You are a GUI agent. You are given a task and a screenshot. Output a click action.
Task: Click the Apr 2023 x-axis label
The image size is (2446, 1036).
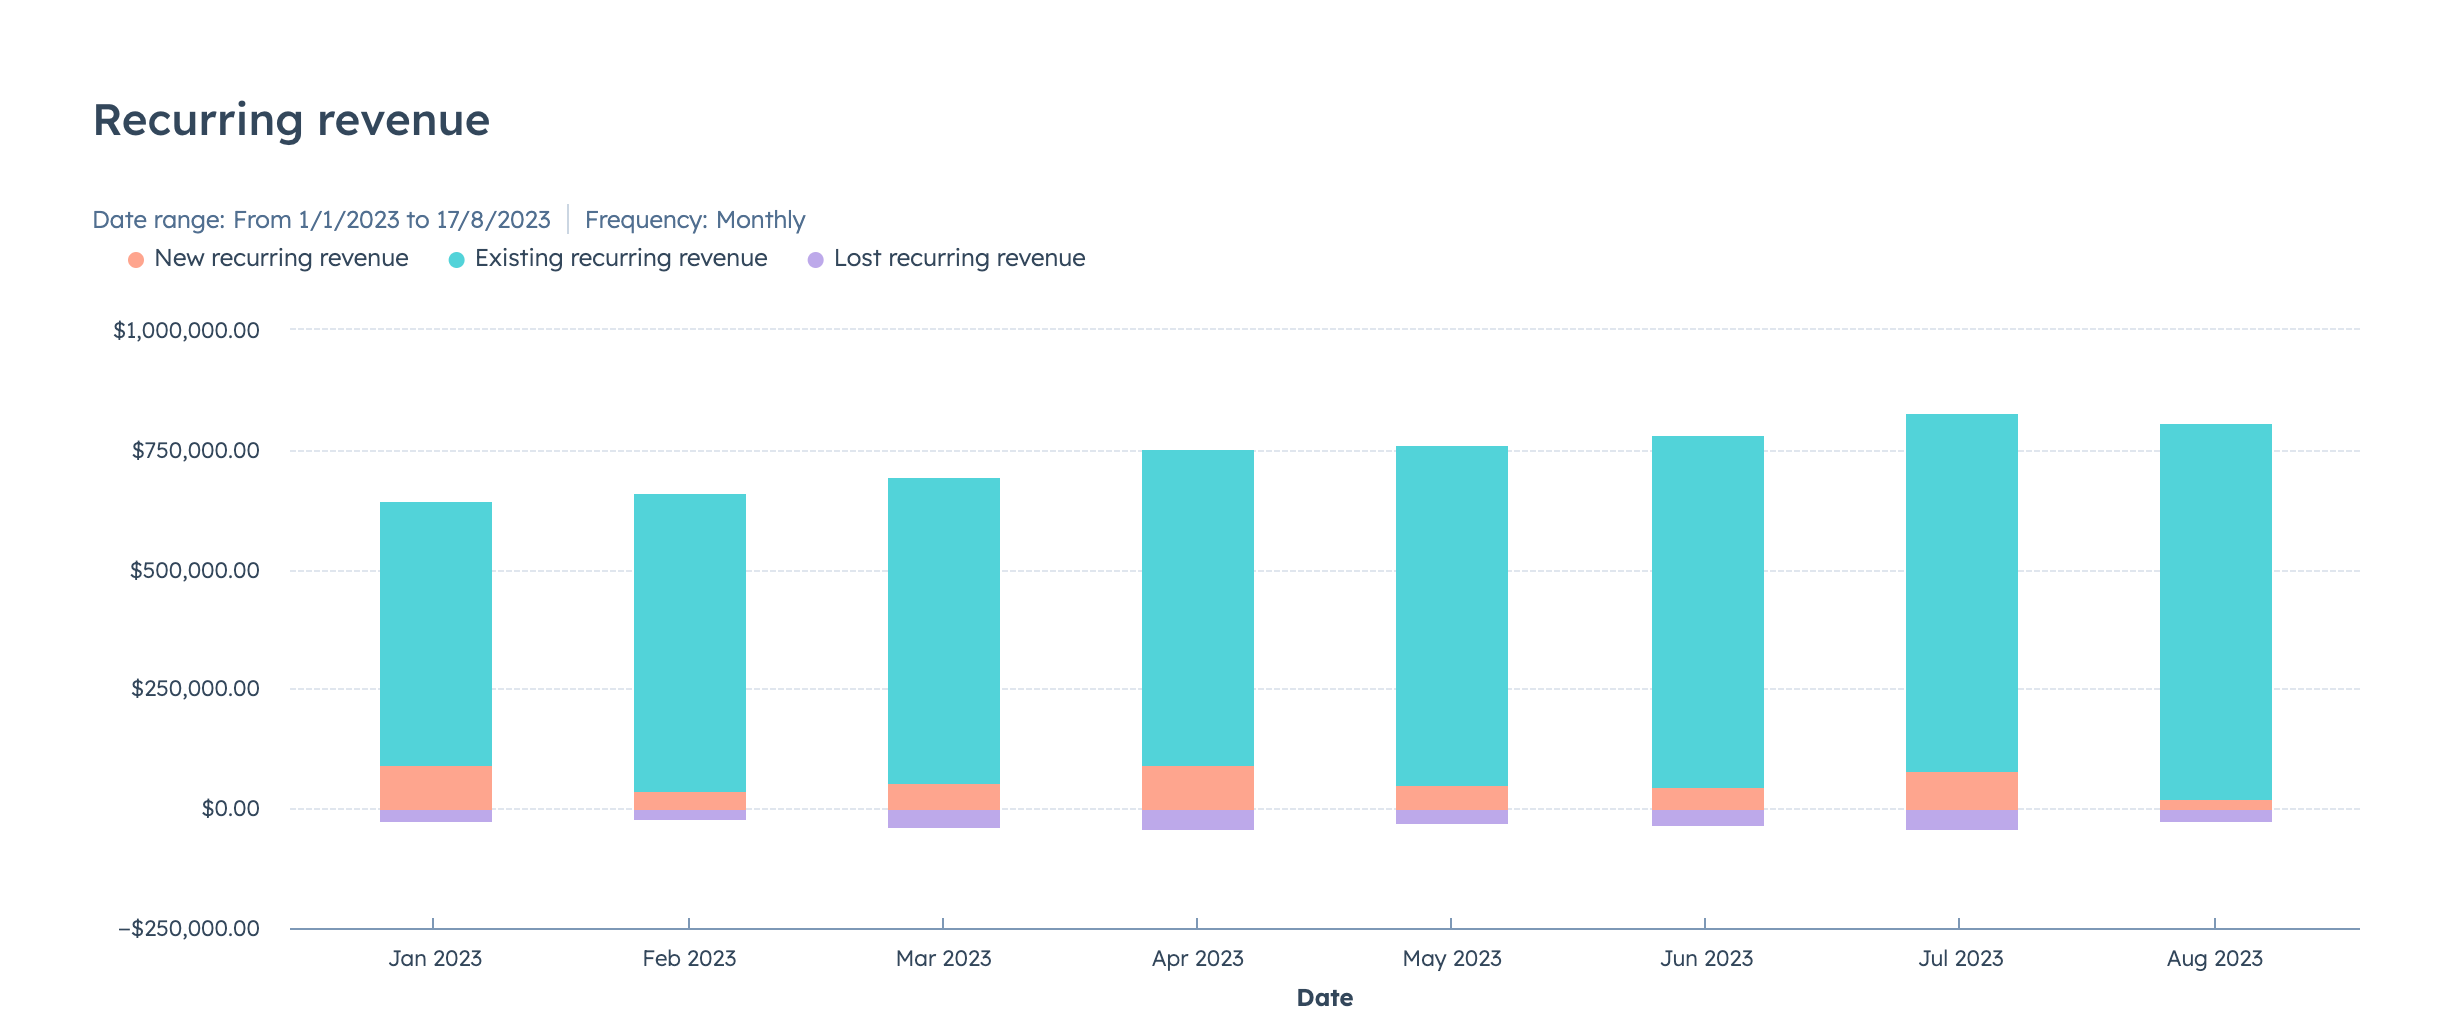tap(1198, 958)
